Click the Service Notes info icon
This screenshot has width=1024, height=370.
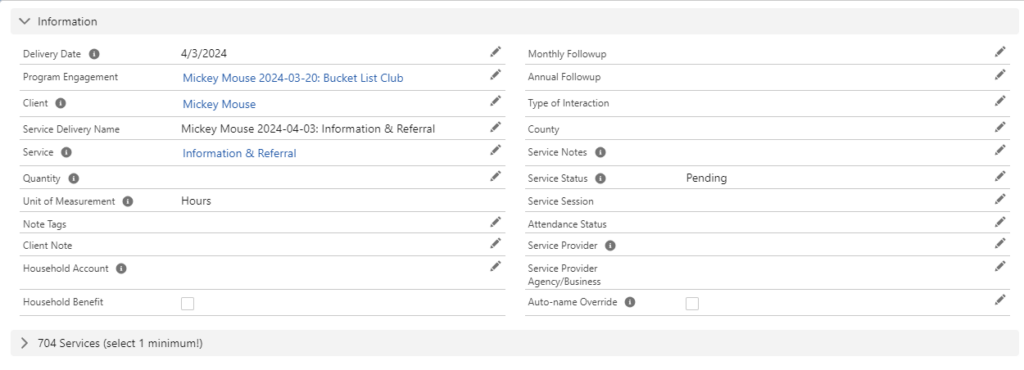(600, 152)
